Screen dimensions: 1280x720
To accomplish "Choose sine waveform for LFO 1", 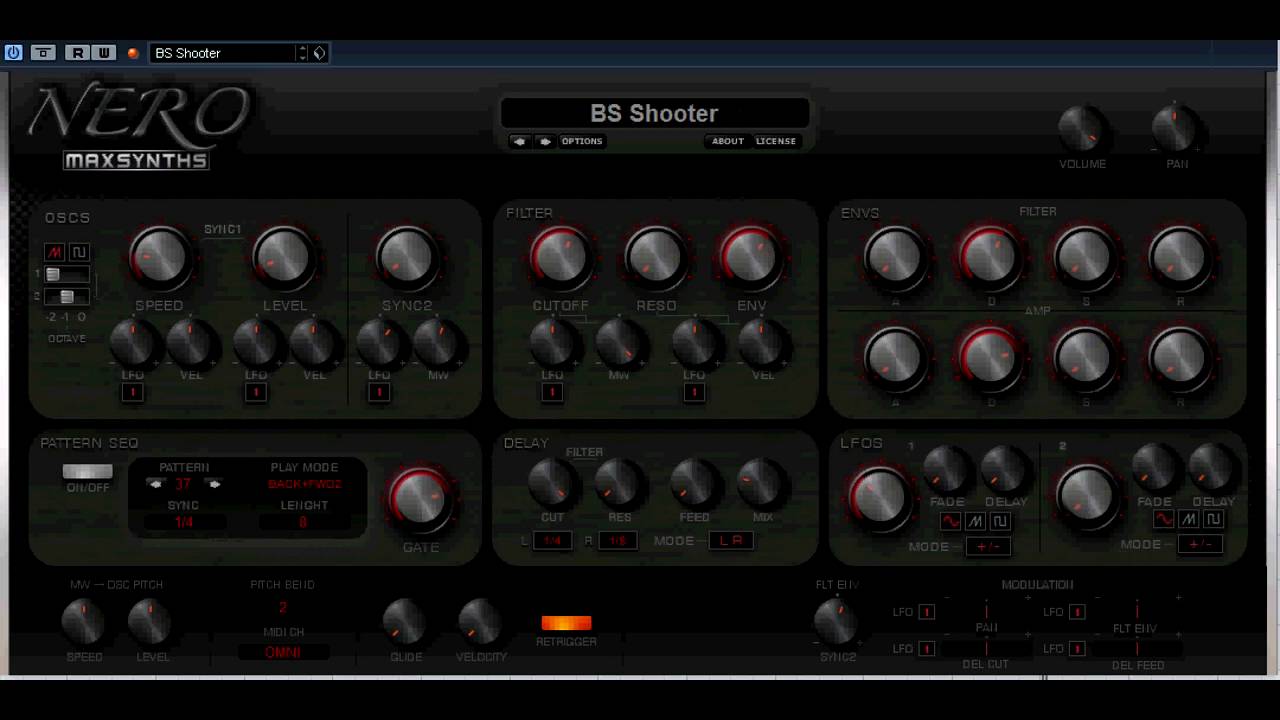I will tap(950, 521).
